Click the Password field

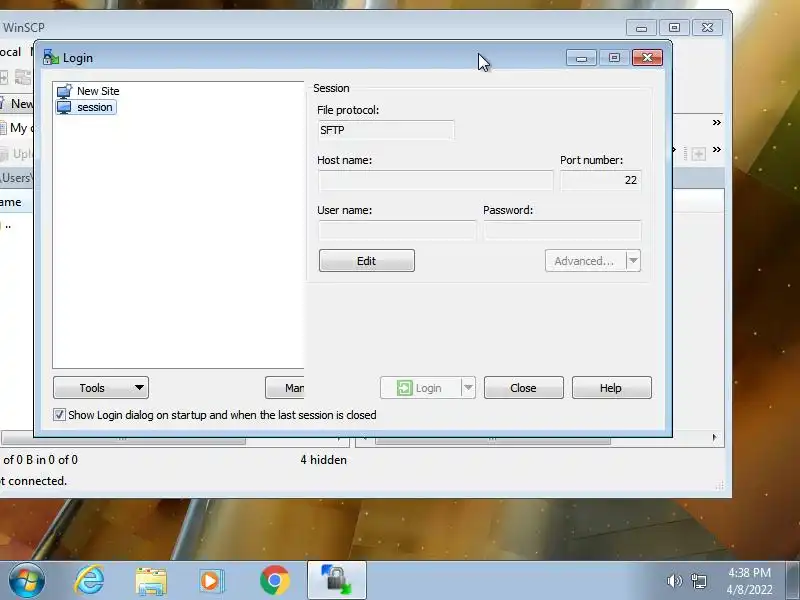click(562, 230)
